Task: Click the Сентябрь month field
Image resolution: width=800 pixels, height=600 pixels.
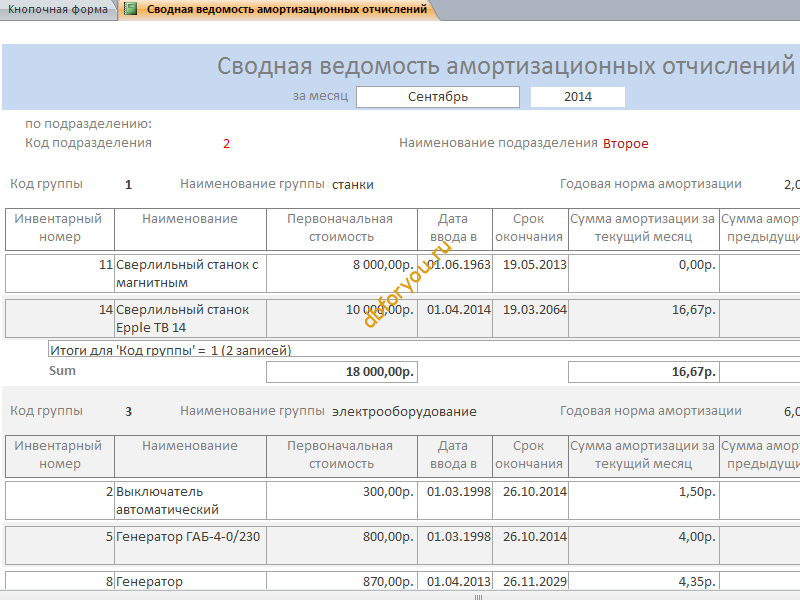Action: click(x=437, y=97)
